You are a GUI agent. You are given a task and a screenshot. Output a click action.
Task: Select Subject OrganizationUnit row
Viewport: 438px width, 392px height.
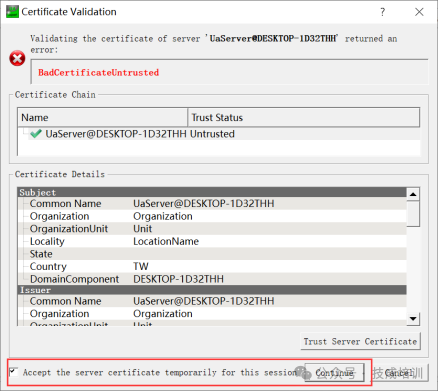tap(212, 229)
